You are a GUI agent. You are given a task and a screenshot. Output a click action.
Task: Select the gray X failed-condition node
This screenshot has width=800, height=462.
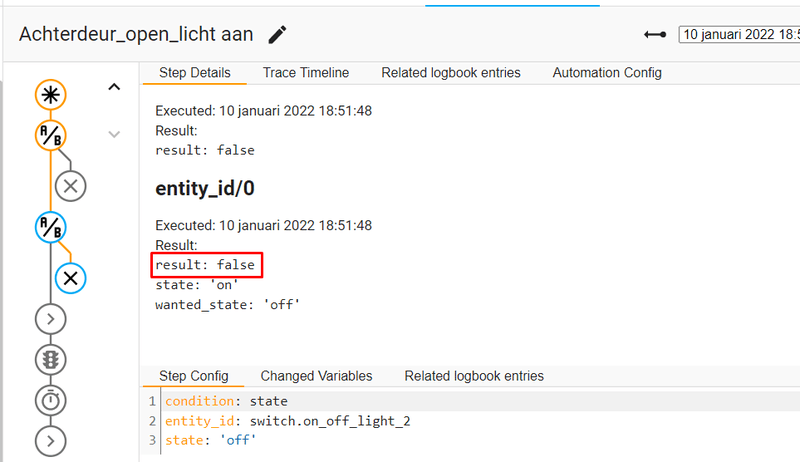point(70,186)
